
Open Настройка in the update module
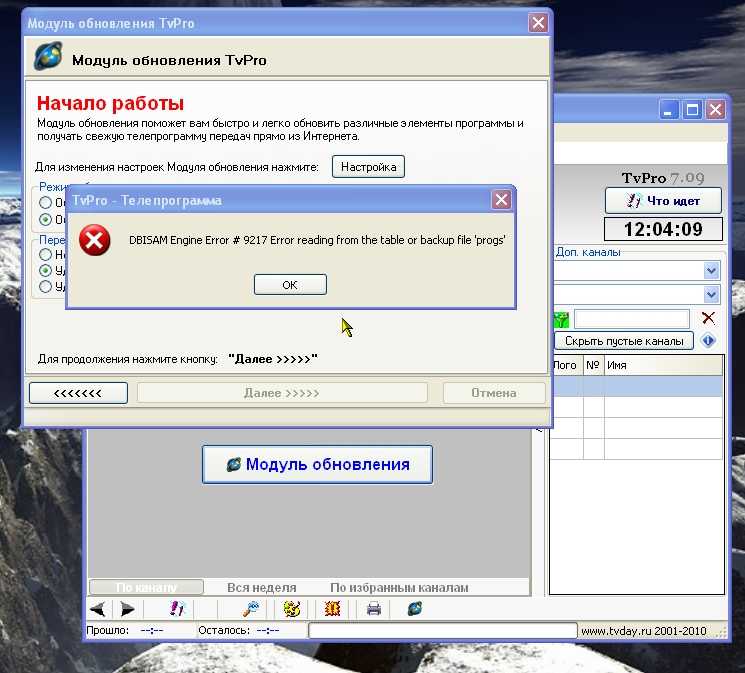click(x=368, y=167)
